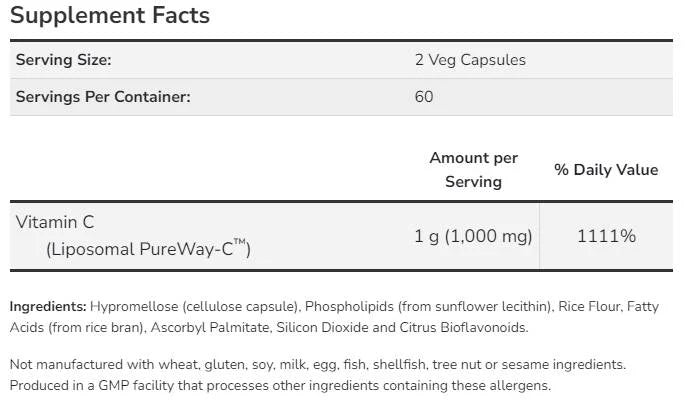685x401 pixels.
Task: Click the bold Ingredients label
Action: pyautogui.click(x=48, y=306)
